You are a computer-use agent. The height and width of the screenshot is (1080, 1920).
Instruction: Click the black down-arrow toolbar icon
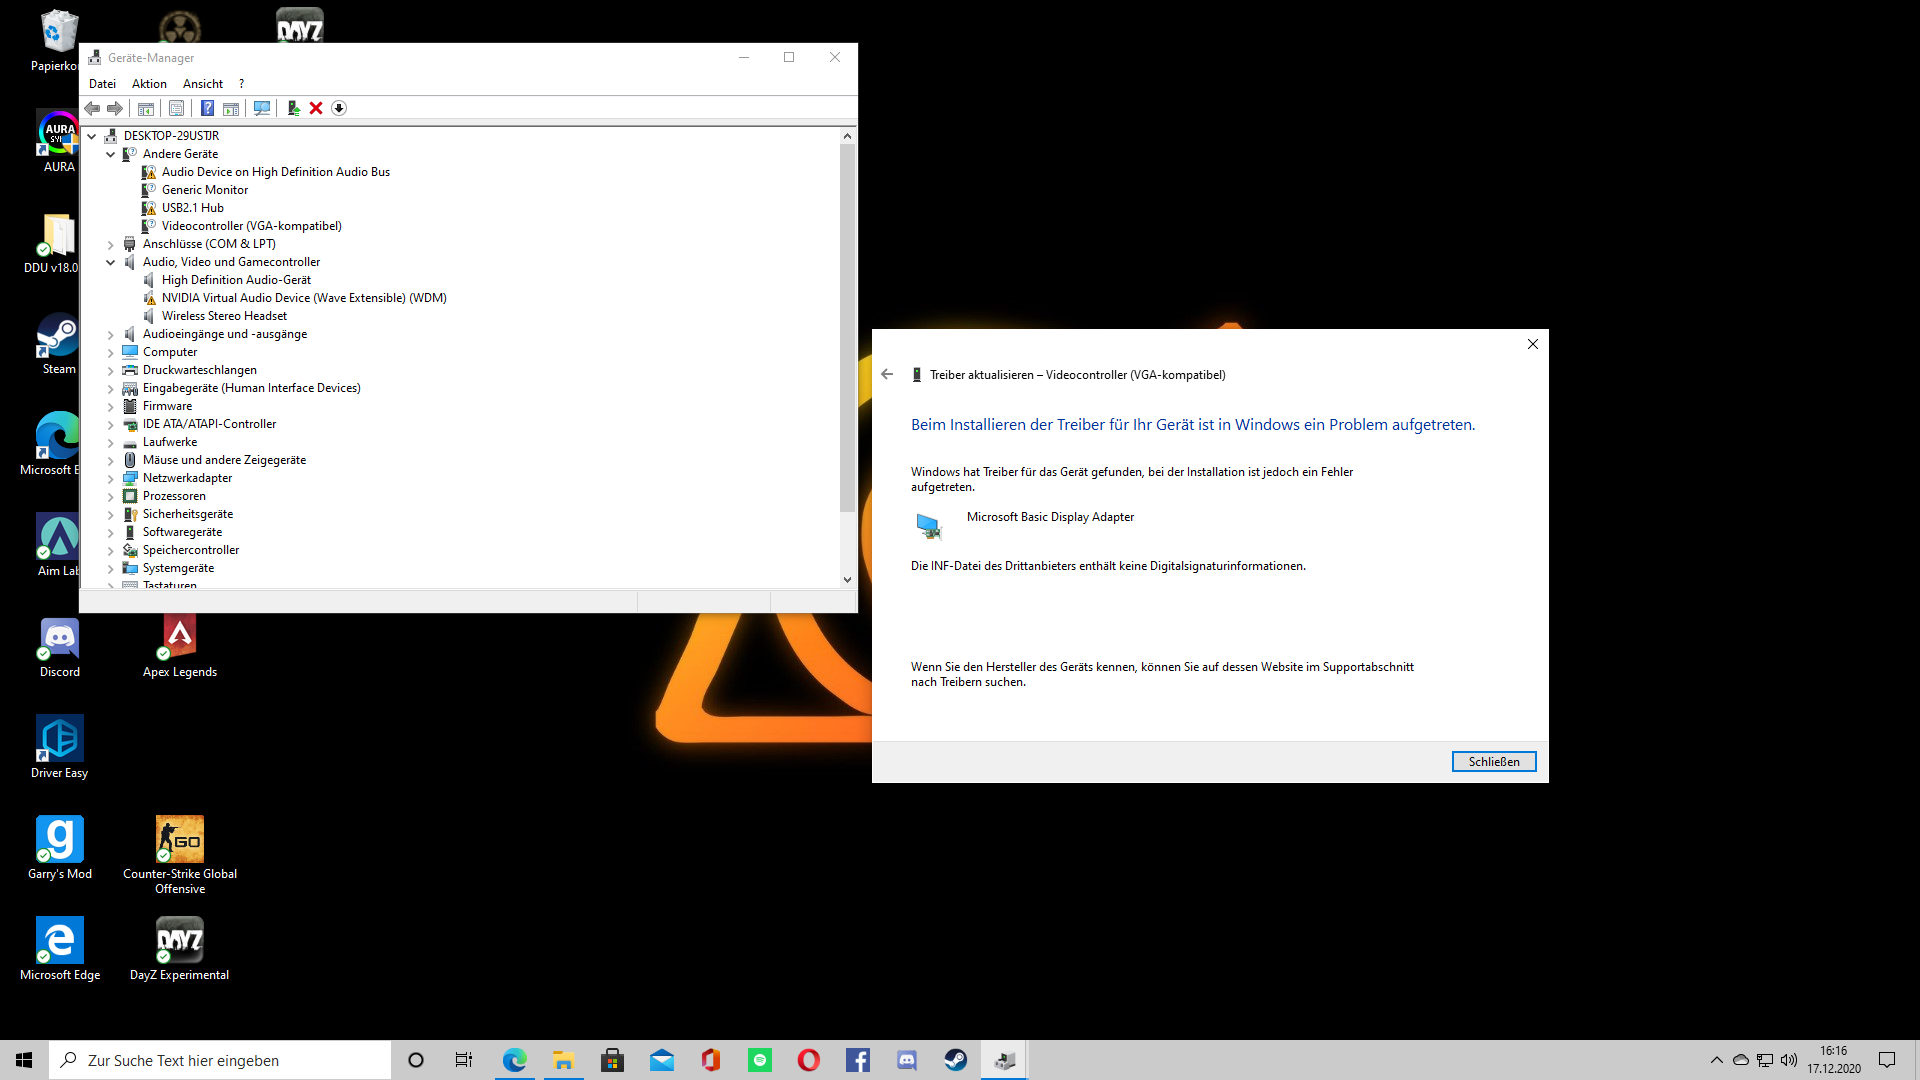[339, 108]
